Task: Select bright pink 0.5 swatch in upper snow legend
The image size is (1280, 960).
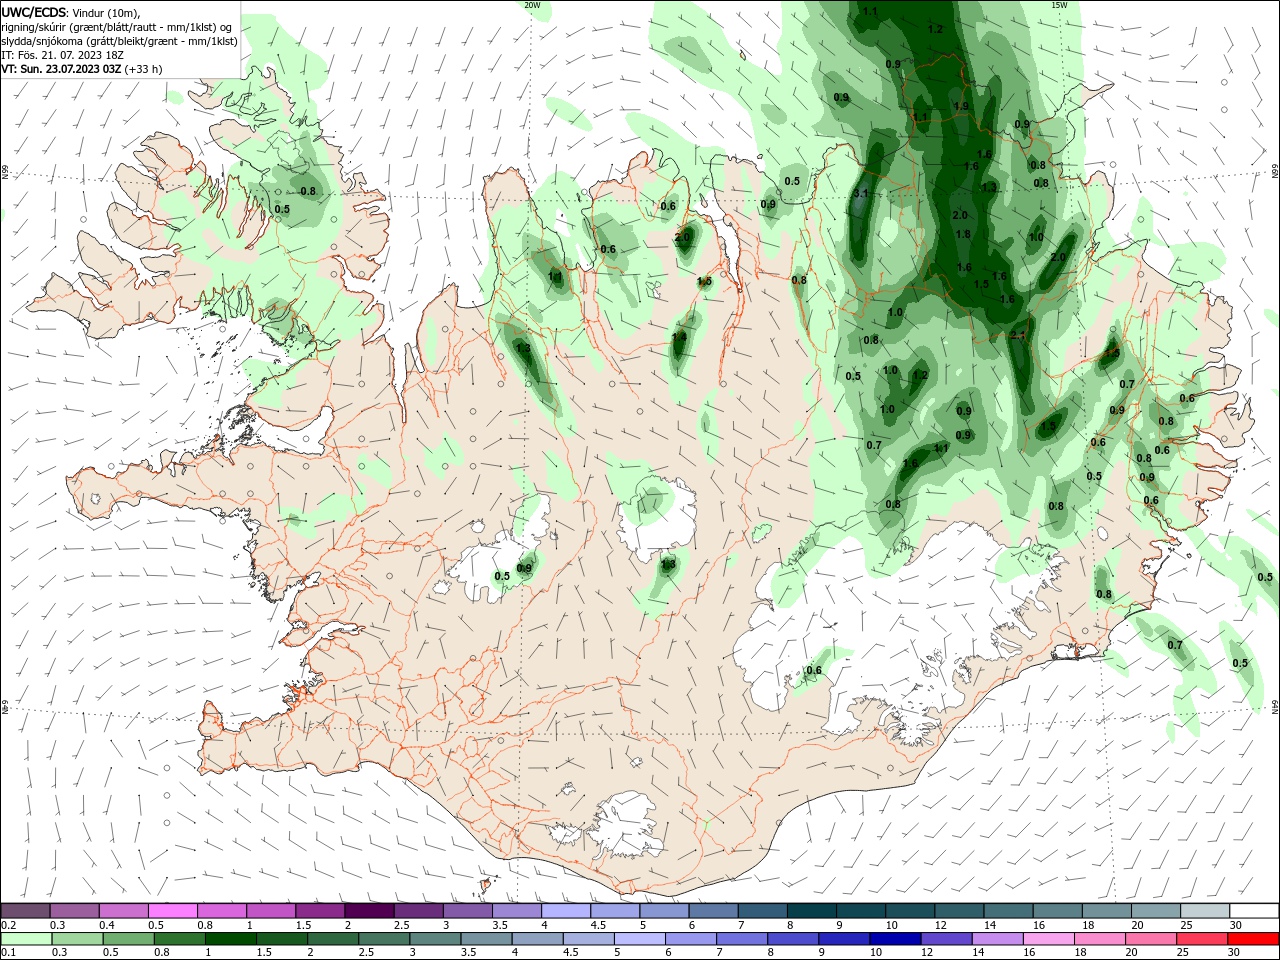Action: point(172,910)
